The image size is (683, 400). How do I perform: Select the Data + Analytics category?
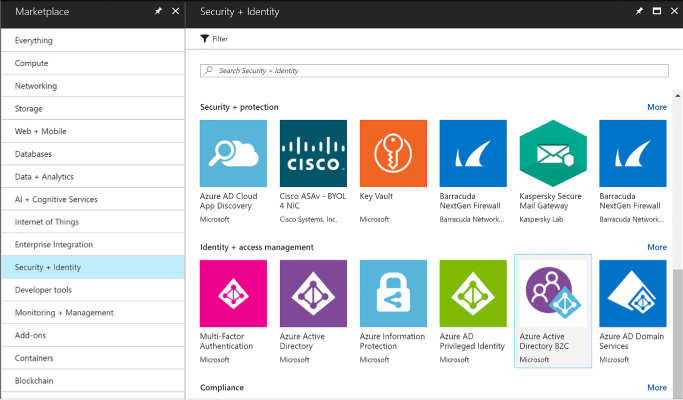[93, 176]
